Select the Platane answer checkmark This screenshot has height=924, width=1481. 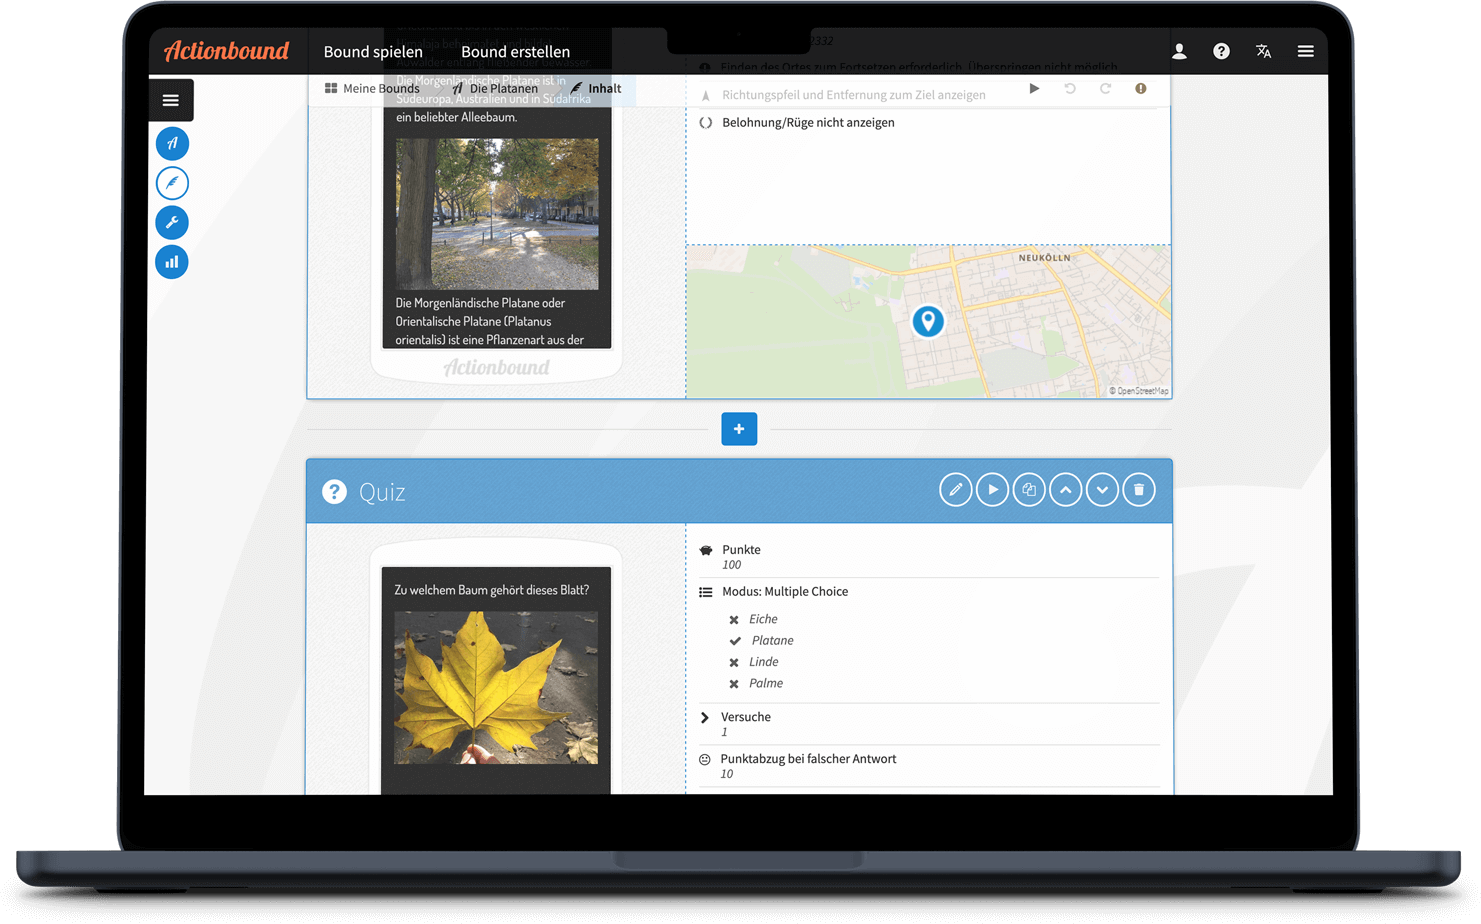pos(733,640)
